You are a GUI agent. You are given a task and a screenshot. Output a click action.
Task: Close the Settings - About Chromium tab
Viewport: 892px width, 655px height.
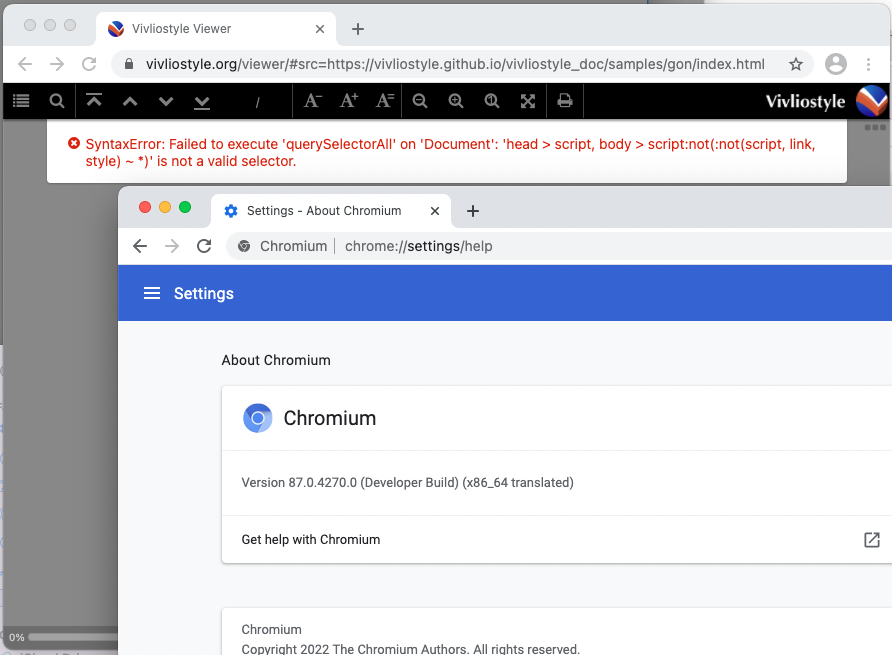(x=435, y=211)
